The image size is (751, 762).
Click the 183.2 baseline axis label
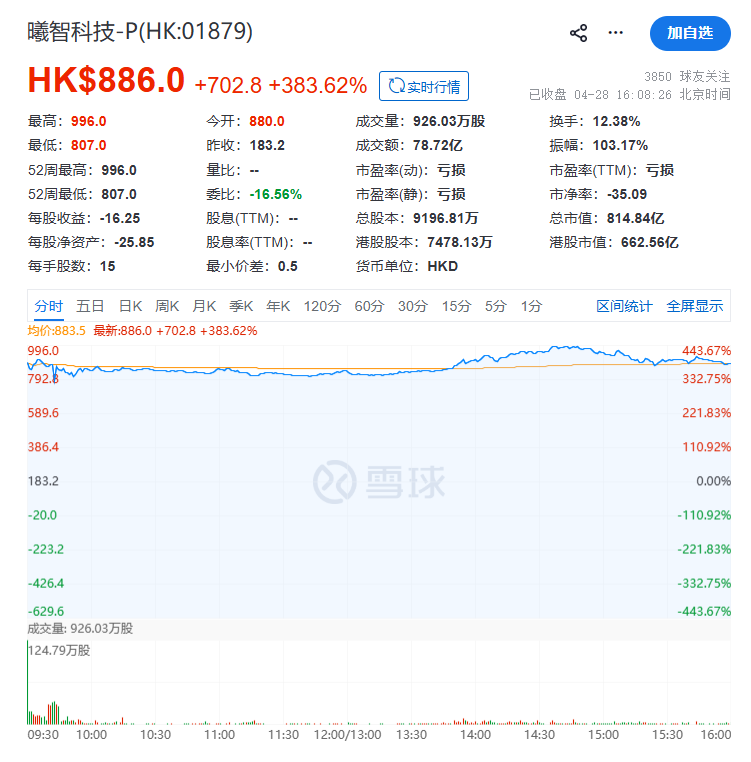43,481
